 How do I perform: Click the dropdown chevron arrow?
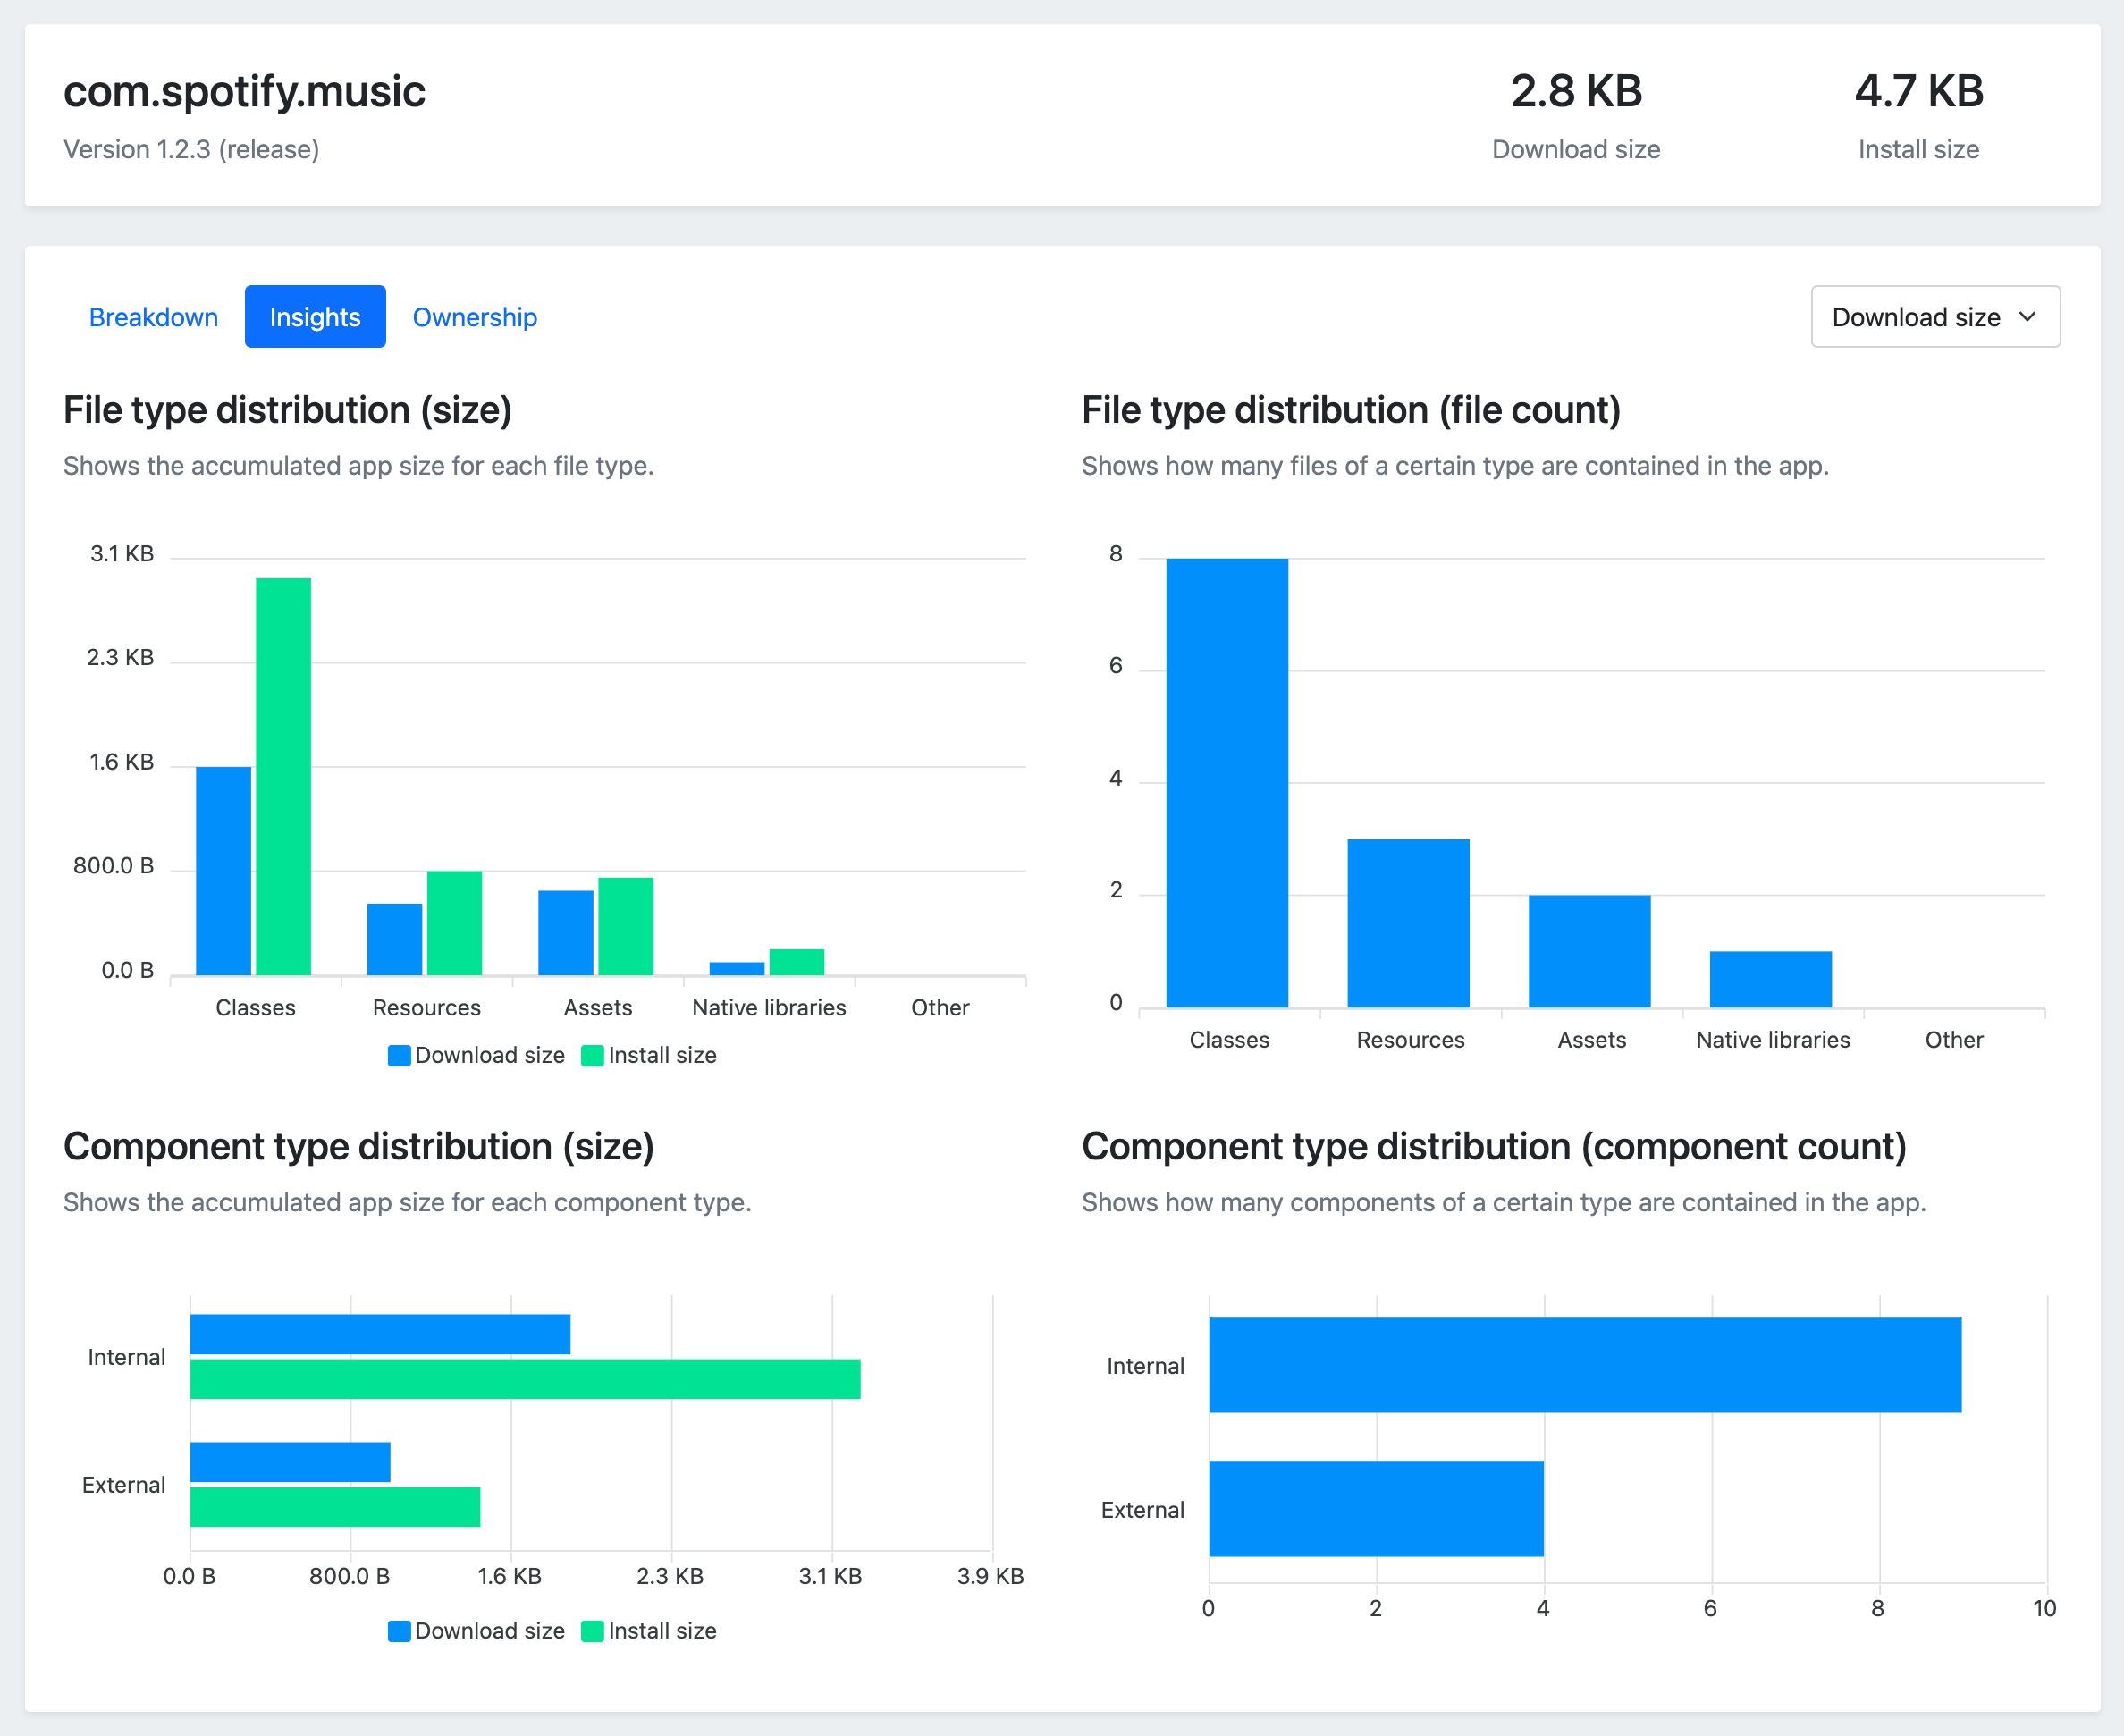click(x=2027, y=317)
